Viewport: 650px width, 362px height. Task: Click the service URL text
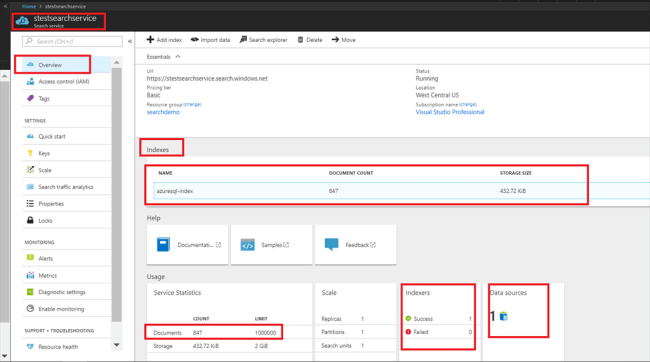(207, 78)
